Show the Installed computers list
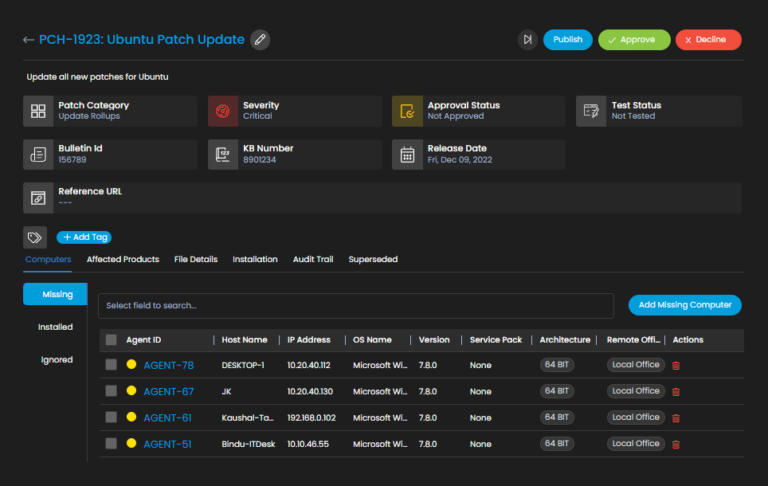The width and height of the screenshot is (768, 486). pos(55,327)
